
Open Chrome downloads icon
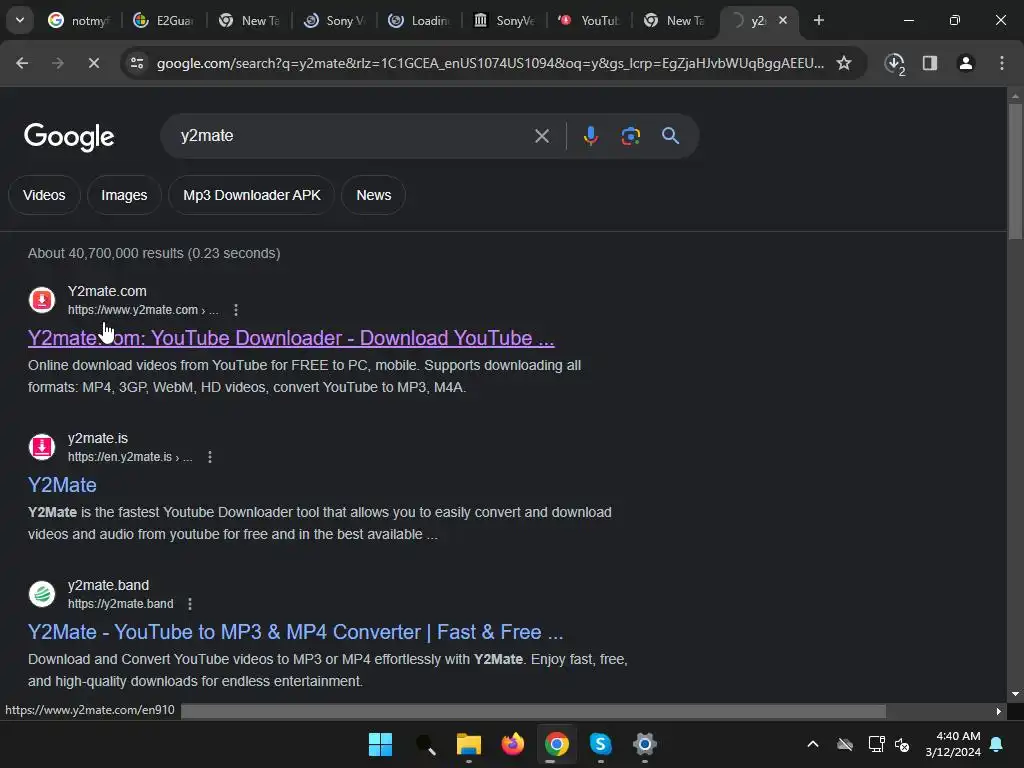coord(895,63)
